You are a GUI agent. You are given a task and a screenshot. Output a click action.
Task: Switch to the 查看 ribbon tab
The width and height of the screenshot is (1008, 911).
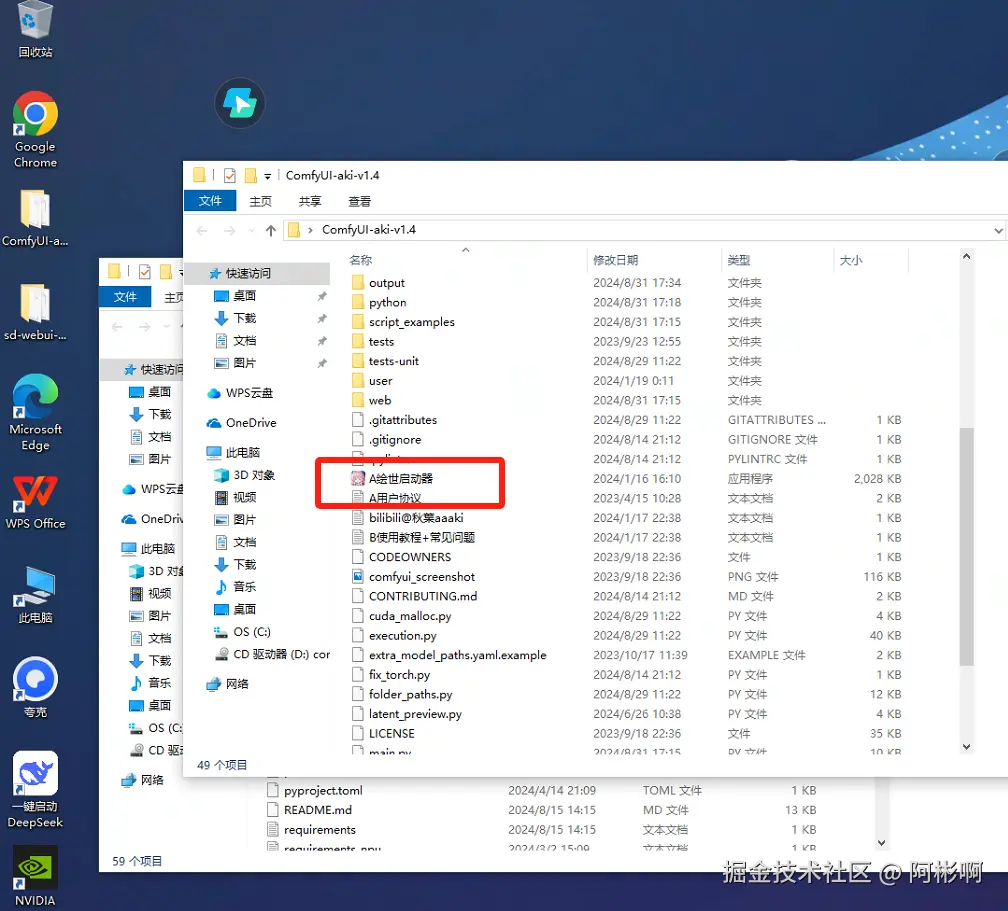(359, 201)
